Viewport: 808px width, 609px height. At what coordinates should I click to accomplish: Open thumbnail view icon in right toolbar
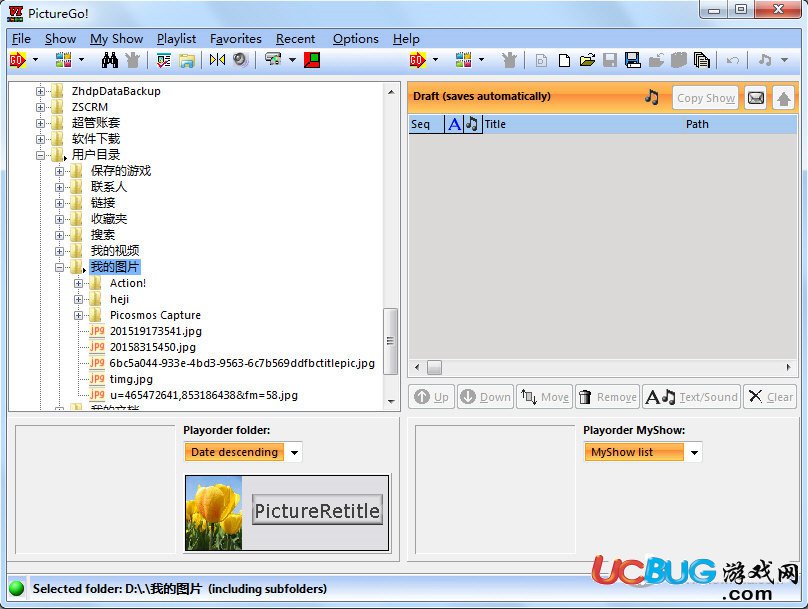click(x=463, y=60)
